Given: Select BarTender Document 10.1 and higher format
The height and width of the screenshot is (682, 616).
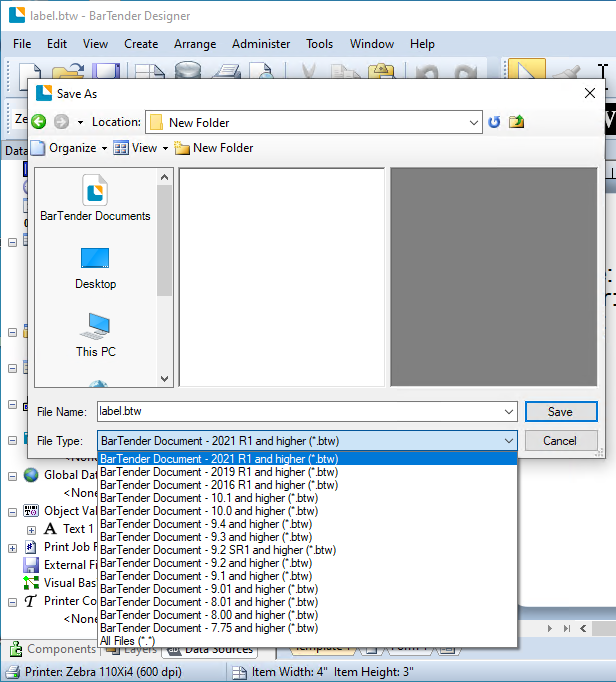Looking at the screenshot, I should point(209,498).
